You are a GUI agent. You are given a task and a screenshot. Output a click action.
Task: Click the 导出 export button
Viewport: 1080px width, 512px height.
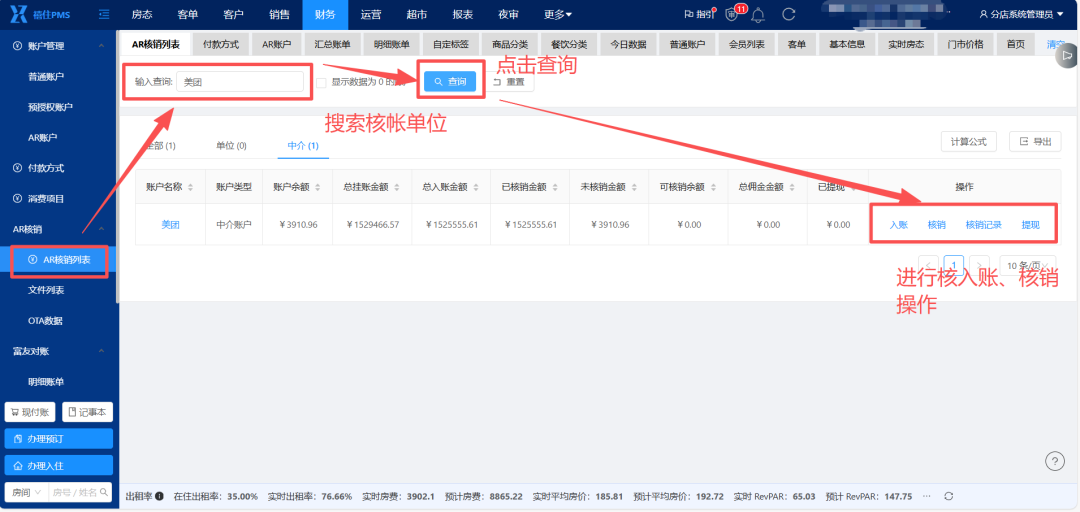click(x=1035, y=141)
